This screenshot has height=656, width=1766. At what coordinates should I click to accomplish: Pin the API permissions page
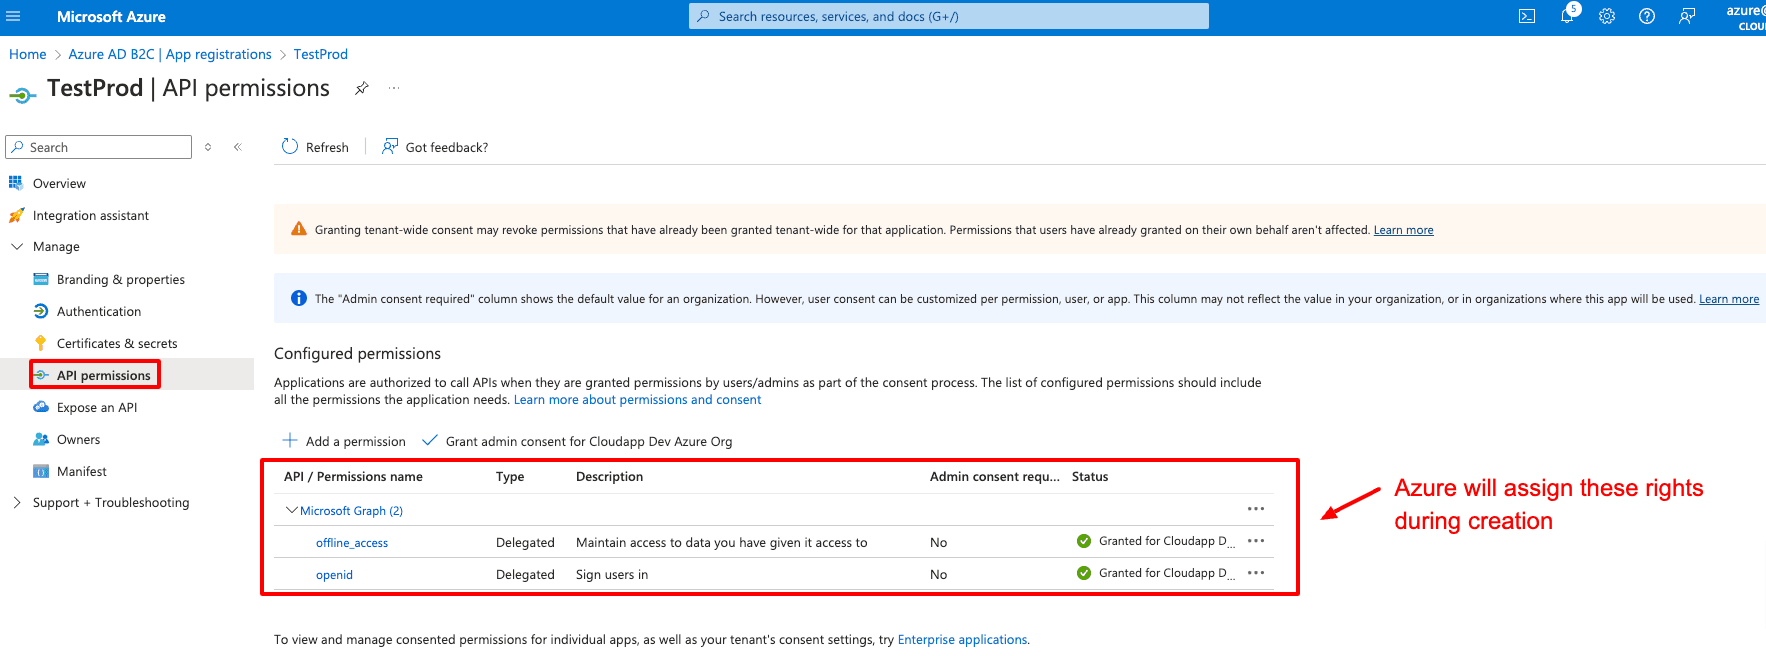[x=362, y=89]
